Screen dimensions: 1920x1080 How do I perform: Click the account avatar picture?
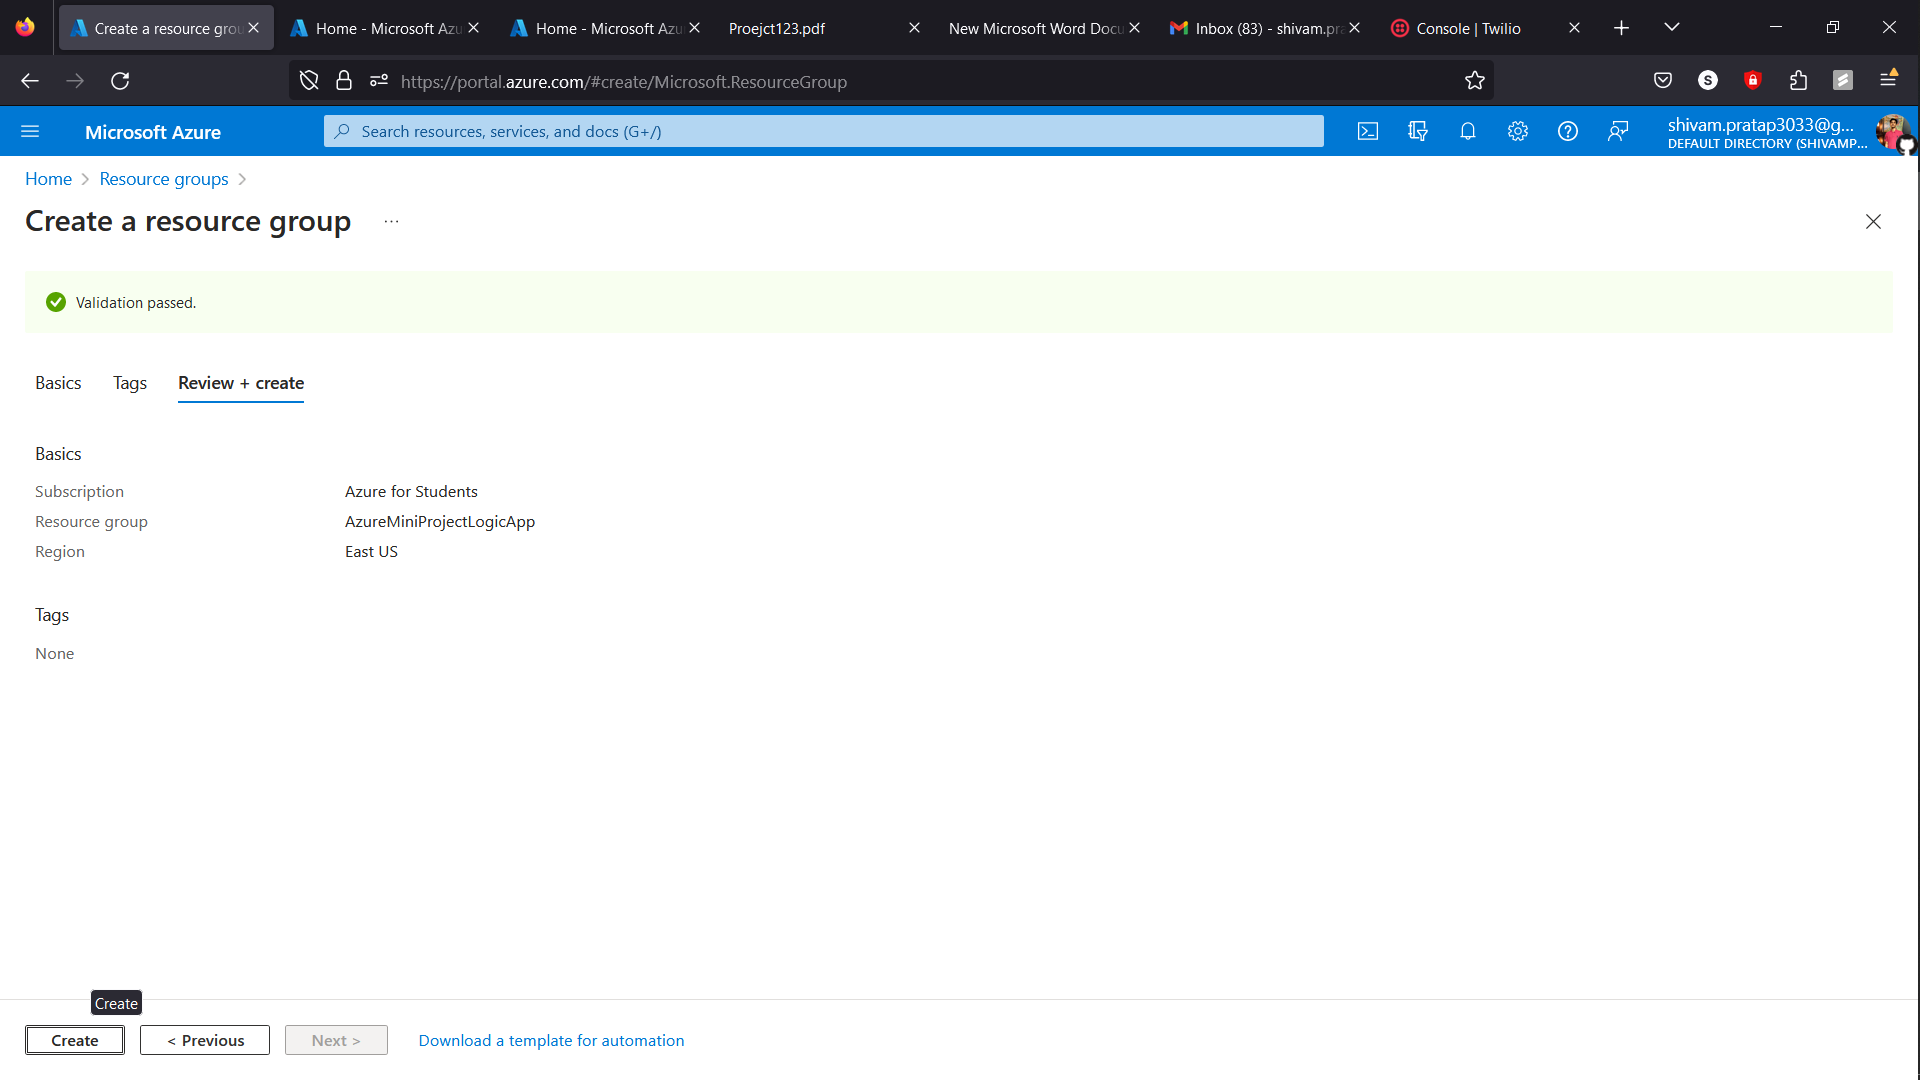1893,131
